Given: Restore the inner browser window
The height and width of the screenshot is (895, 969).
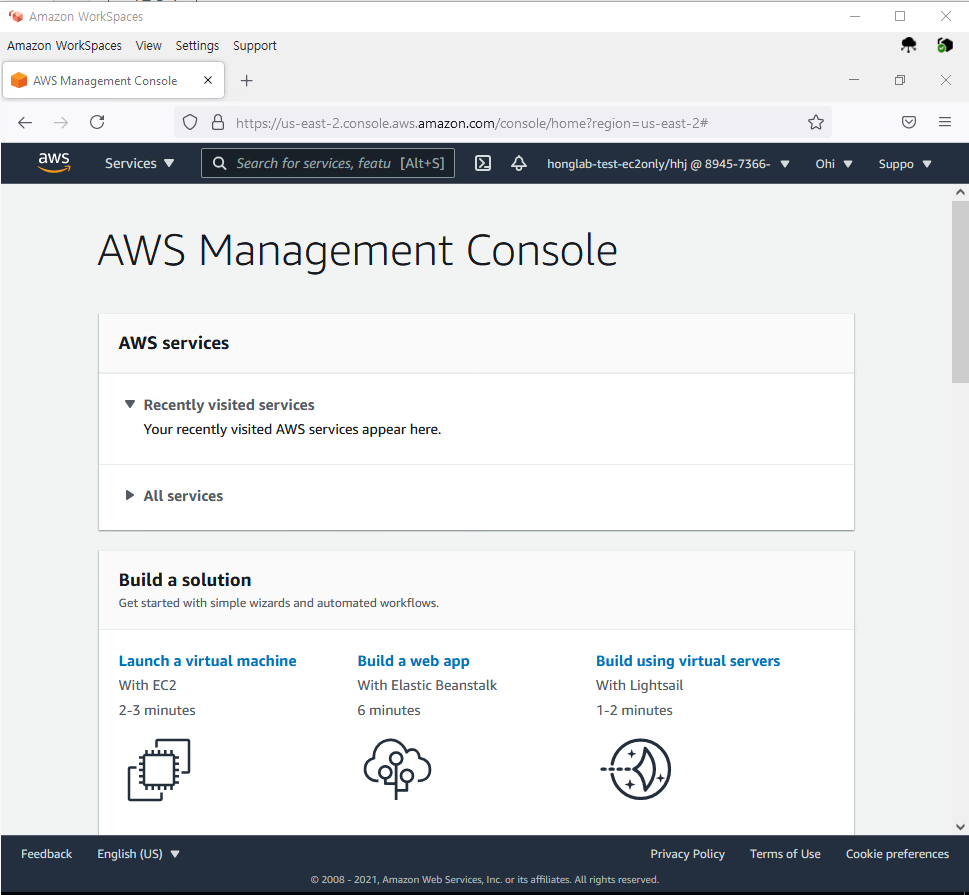Looking at the screenshot, I should 900,80.
